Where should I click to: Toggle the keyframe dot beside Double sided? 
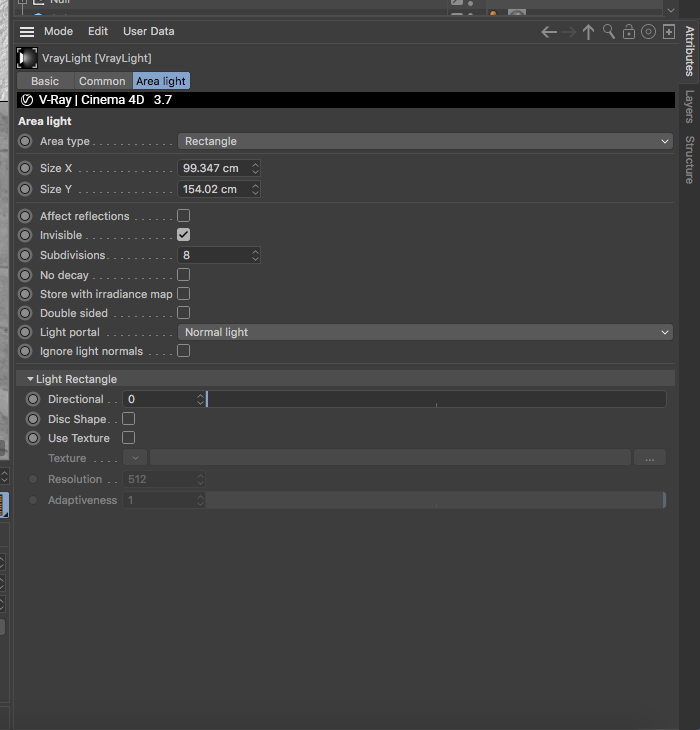pos(25,313)
